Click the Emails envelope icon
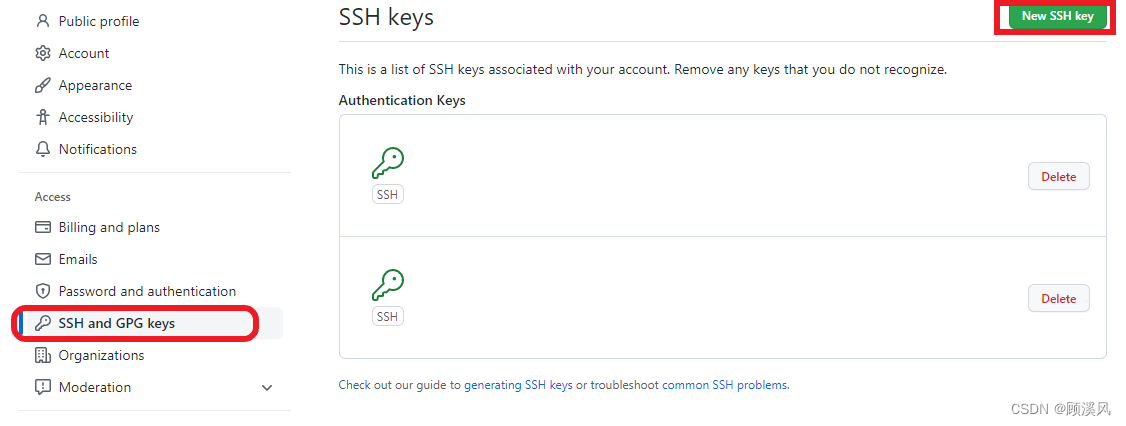 pos(42,259)
